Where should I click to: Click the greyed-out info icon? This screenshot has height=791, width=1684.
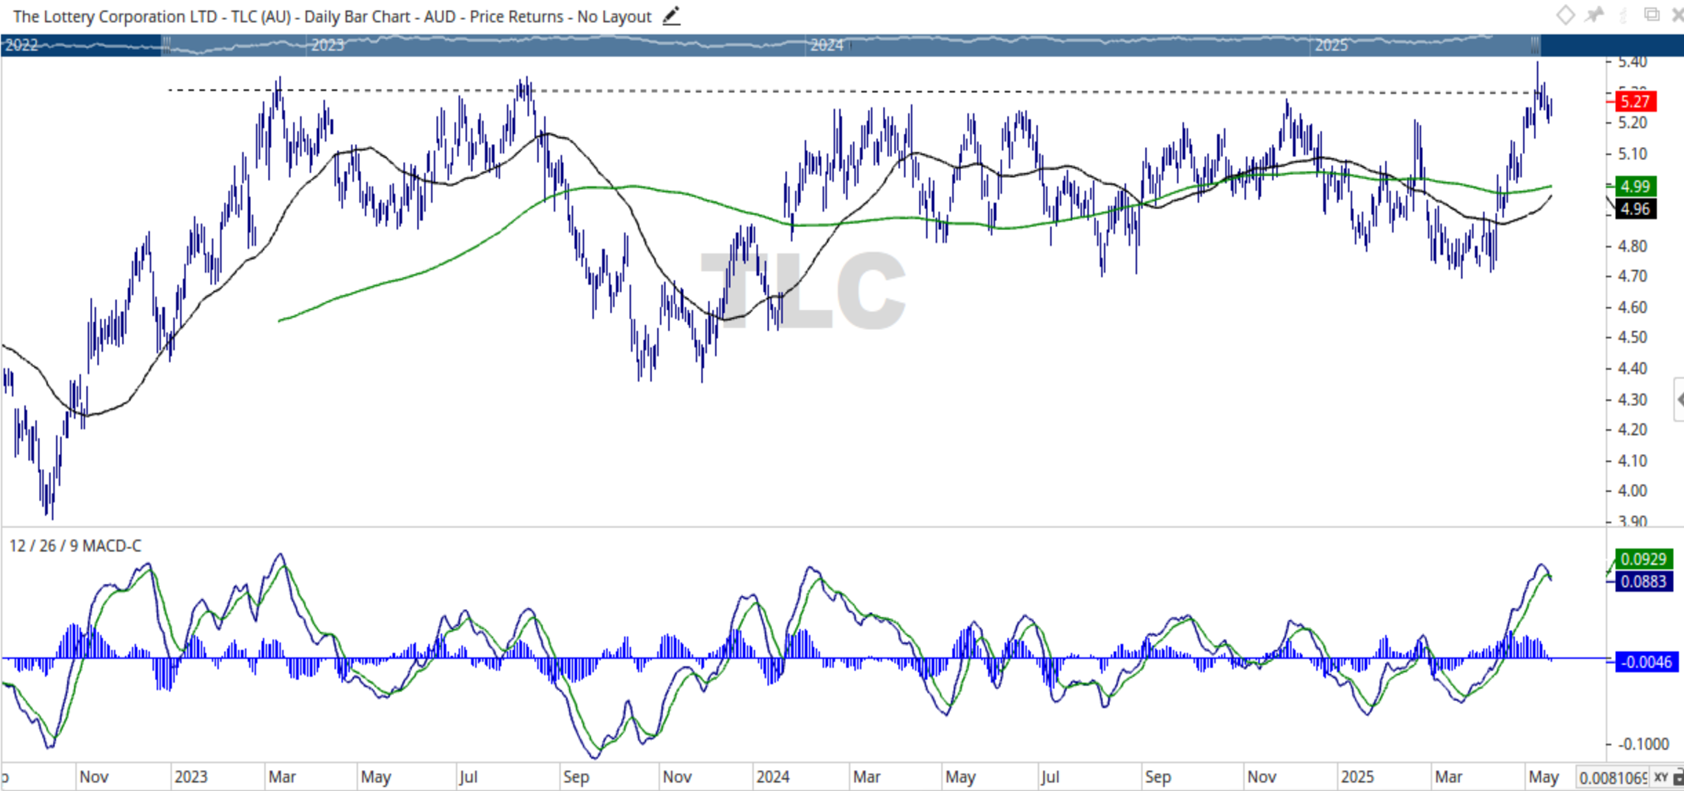1623,14
